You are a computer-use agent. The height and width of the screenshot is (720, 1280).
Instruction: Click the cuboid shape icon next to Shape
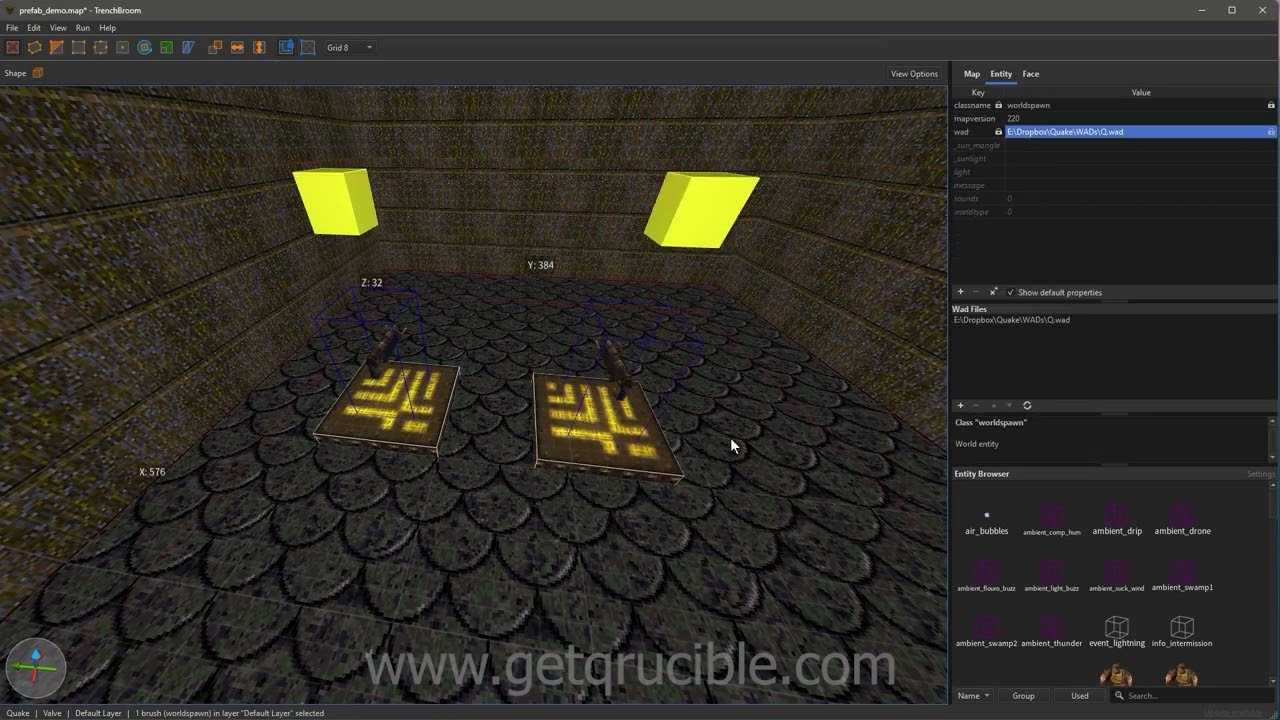38,73
